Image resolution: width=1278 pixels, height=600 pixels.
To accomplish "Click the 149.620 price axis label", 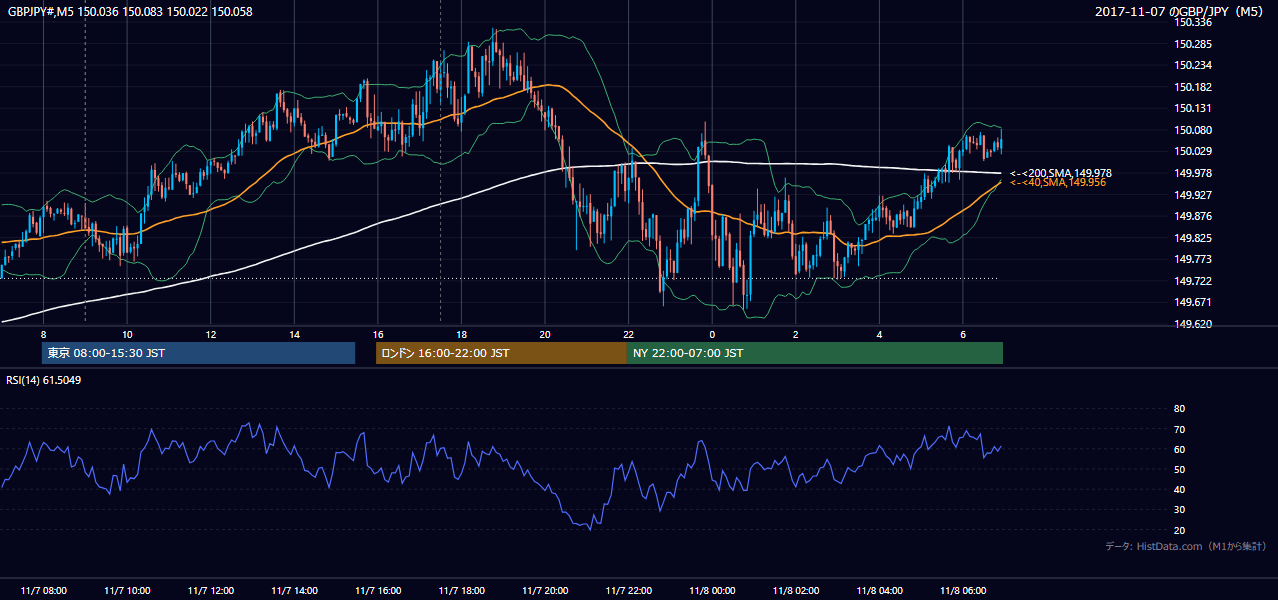I will click(1194, 324).
